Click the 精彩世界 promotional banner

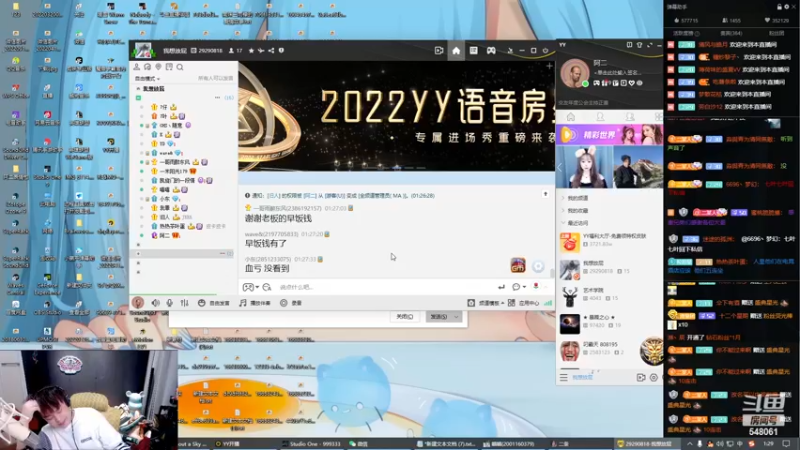tap(609, 135)
